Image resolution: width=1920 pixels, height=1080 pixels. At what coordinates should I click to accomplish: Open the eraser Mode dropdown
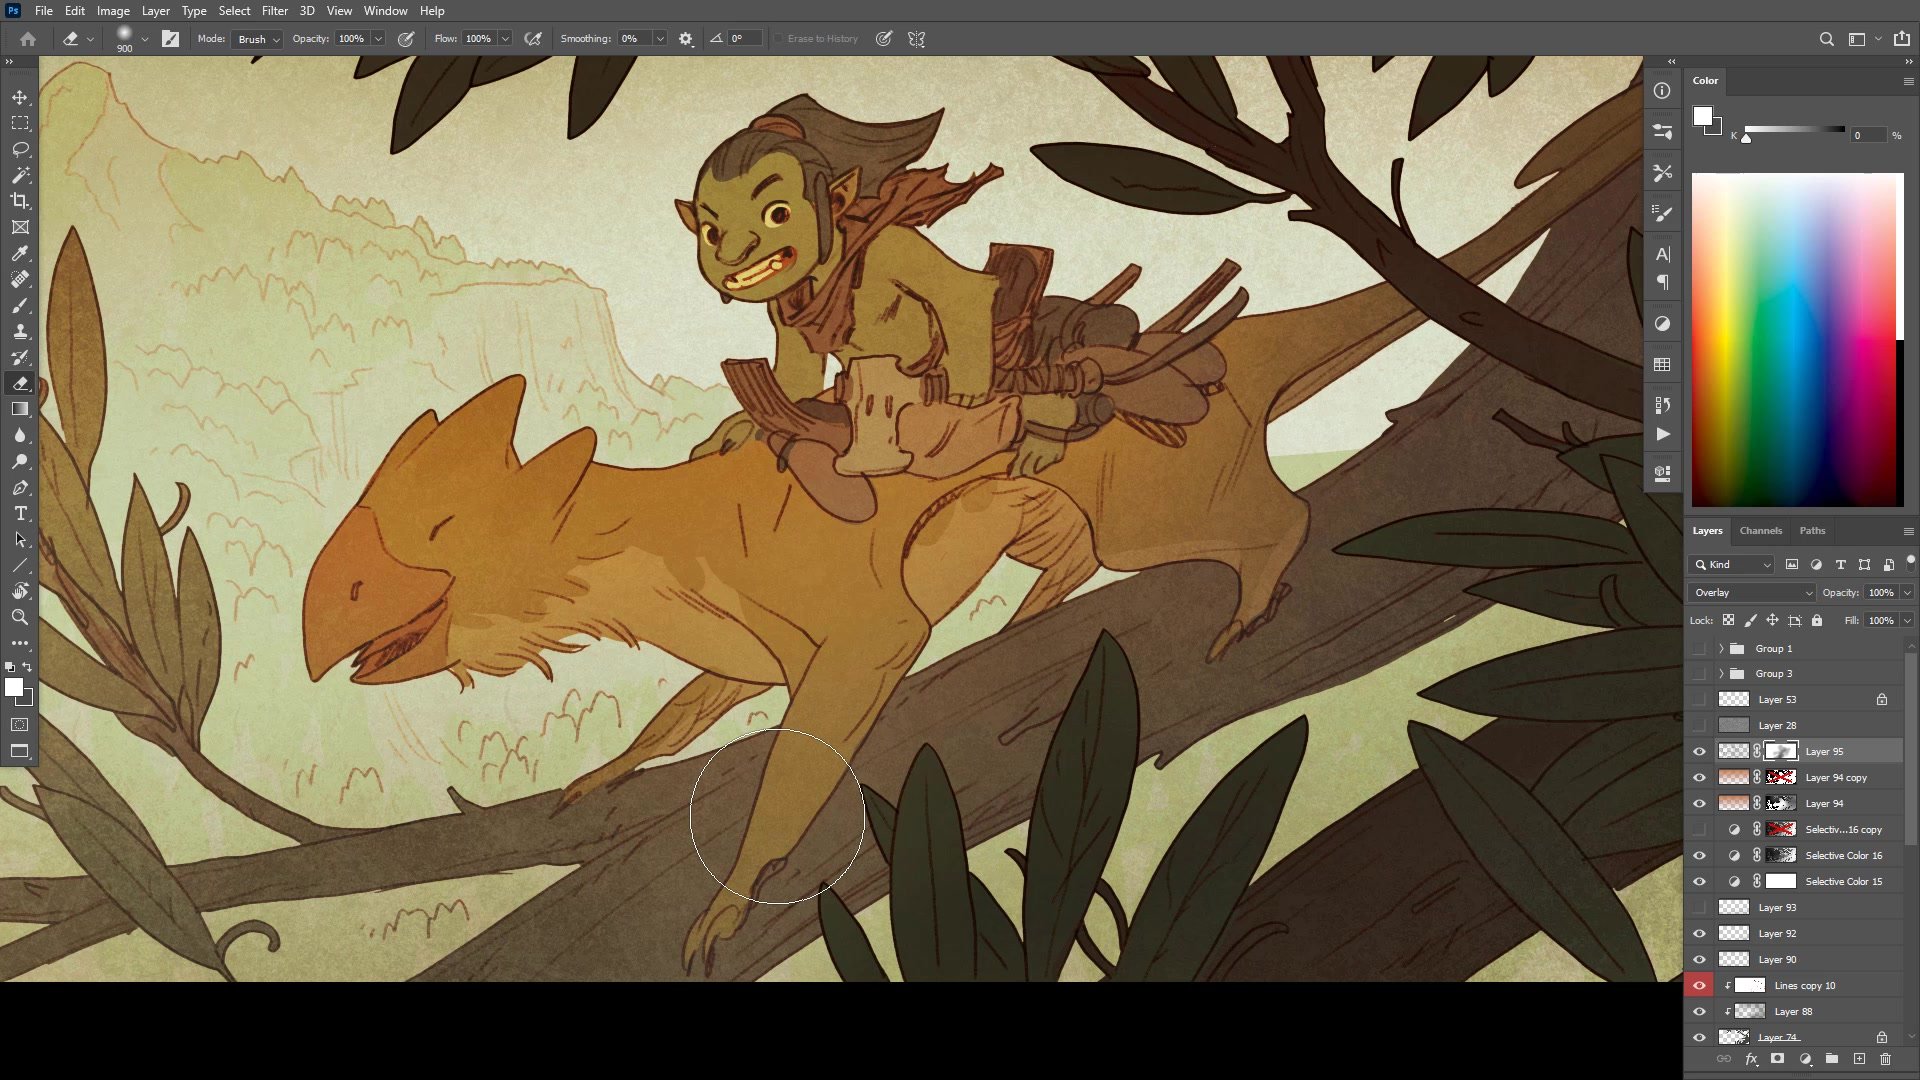tap(258, 39)
